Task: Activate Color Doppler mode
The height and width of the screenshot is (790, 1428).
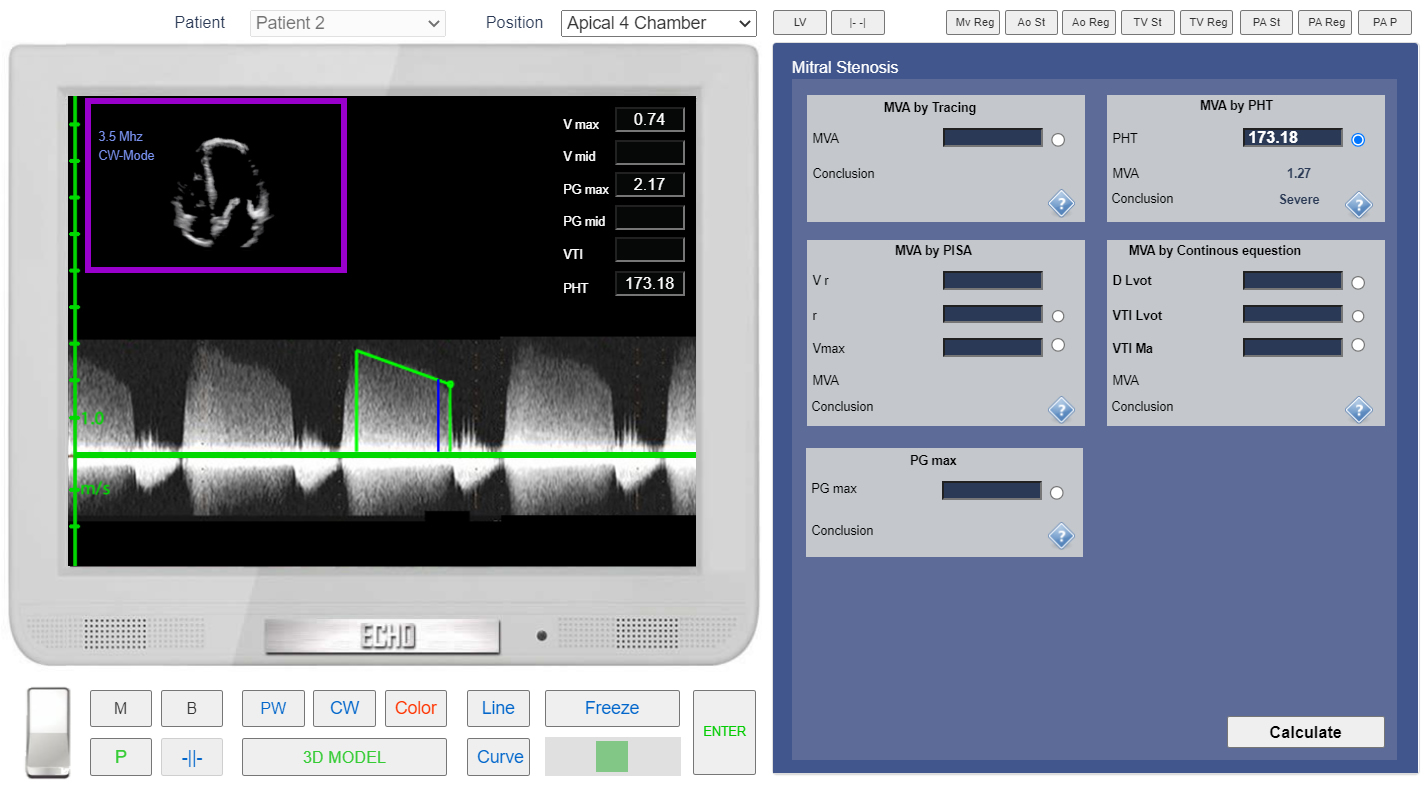Action: 416,708
